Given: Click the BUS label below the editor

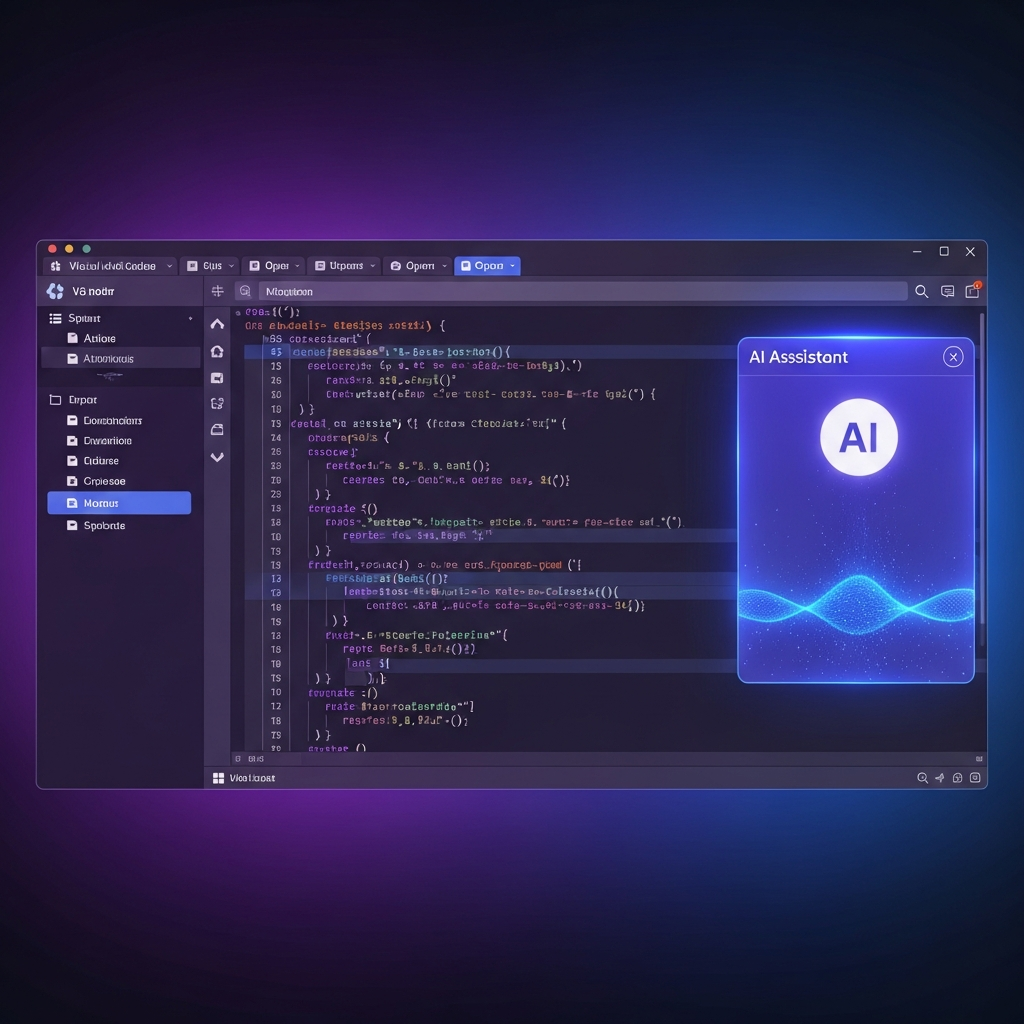Looking at the screenshot, I should tap(256, 759).
